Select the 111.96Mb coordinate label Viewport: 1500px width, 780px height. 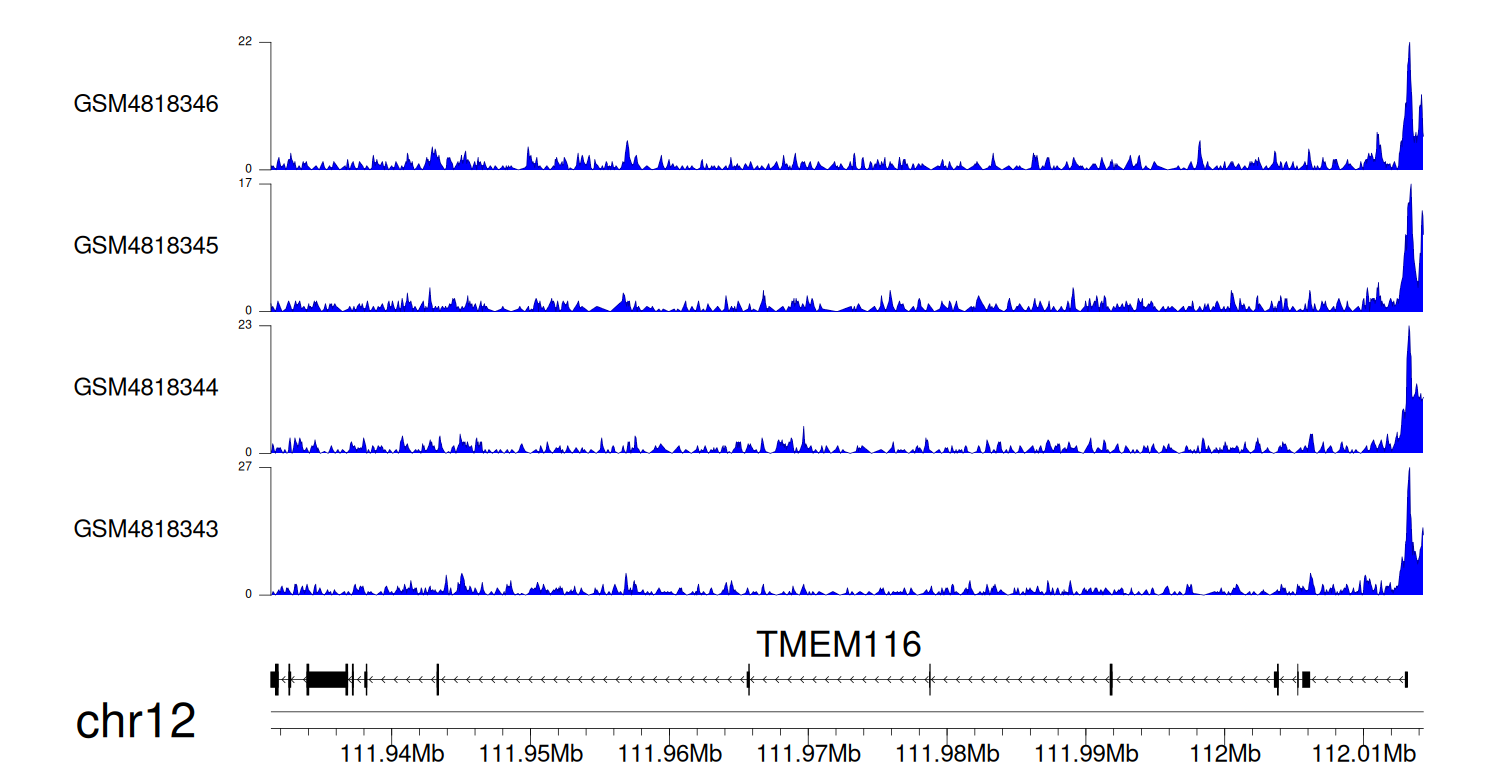(x=670, y=753)
